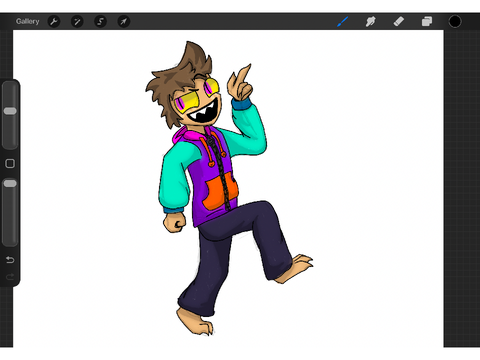Viewport: 480px width, 360px height.
Task: Activate the Transform arrow tool
Action: (124, 22)
